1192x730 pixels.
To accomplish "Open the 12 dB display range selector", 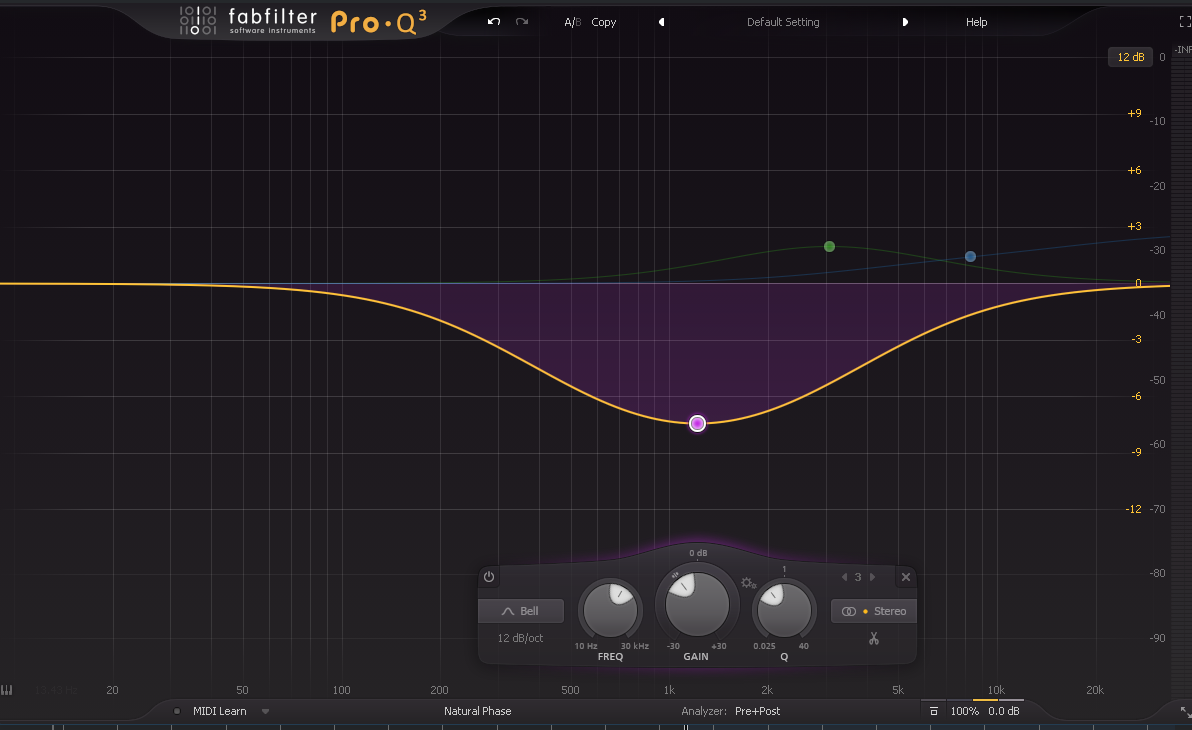I will (x=1130, y=57).
